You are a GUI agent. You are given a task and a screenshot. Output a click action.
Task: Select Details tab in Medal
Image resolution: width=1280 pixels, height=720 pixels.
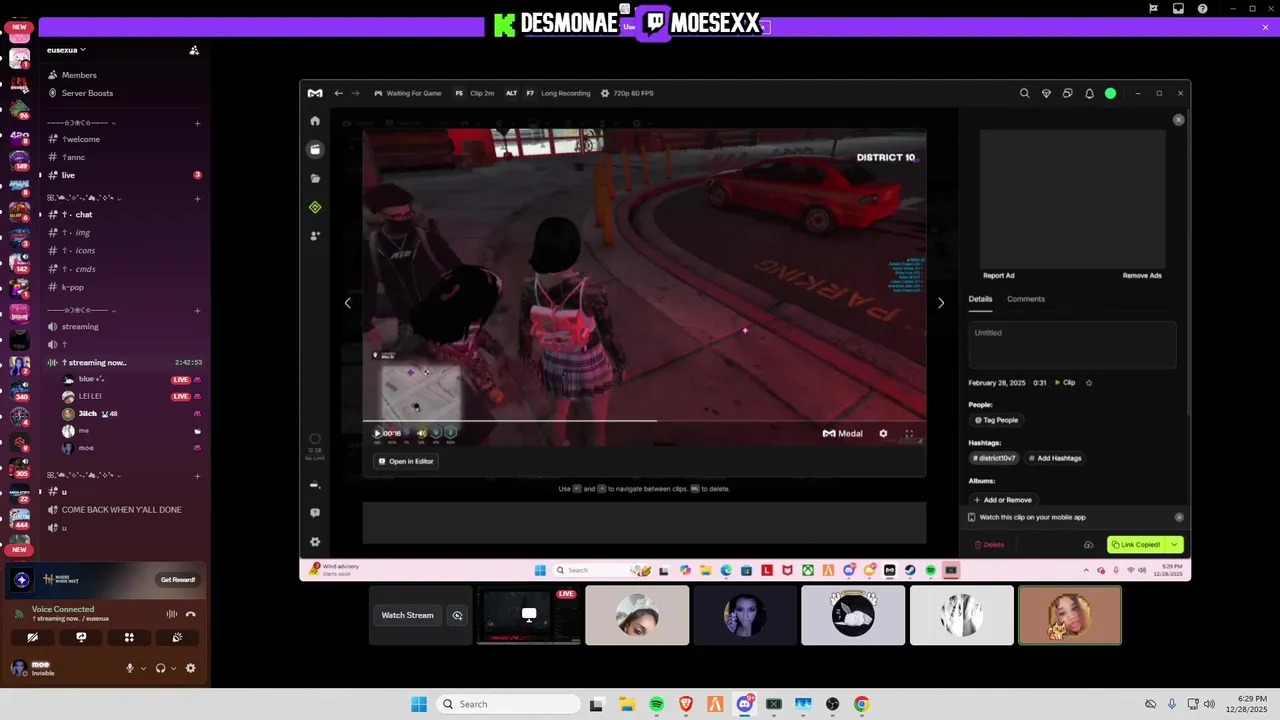(x=980, y=299)
